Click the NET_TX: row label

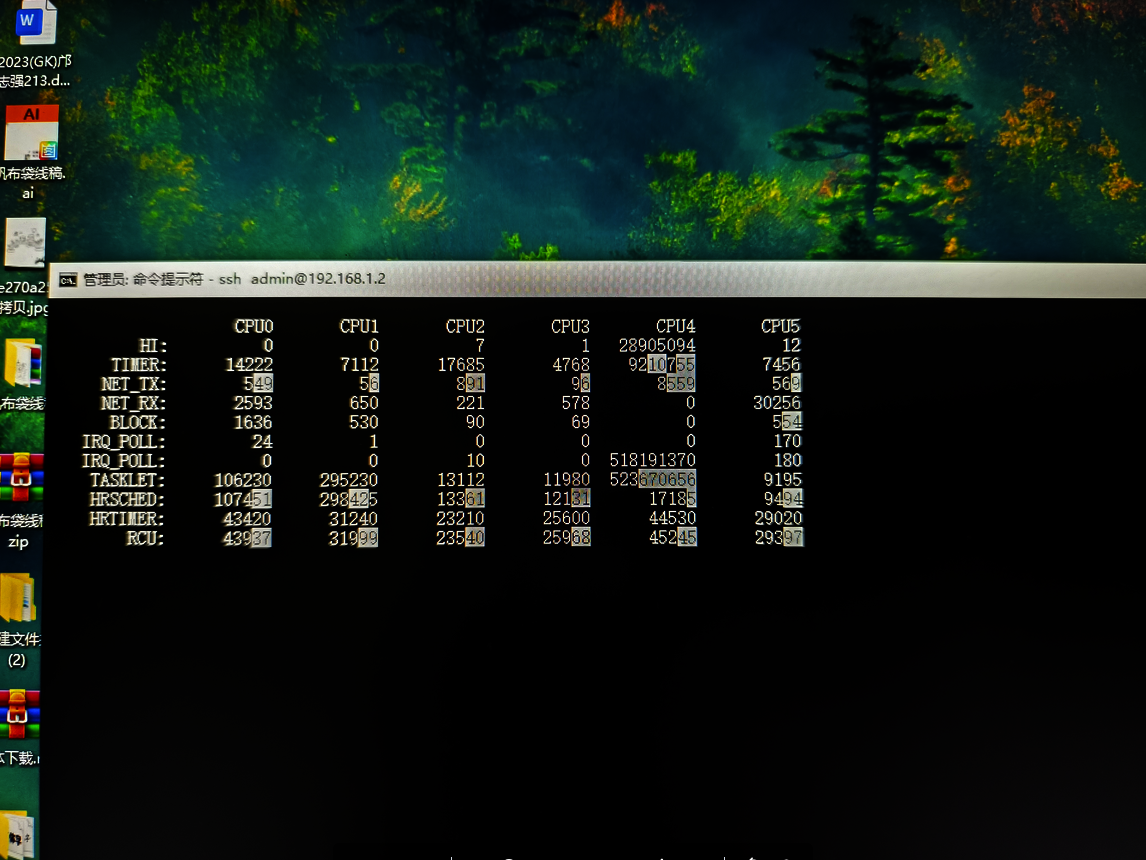(134, 384)
